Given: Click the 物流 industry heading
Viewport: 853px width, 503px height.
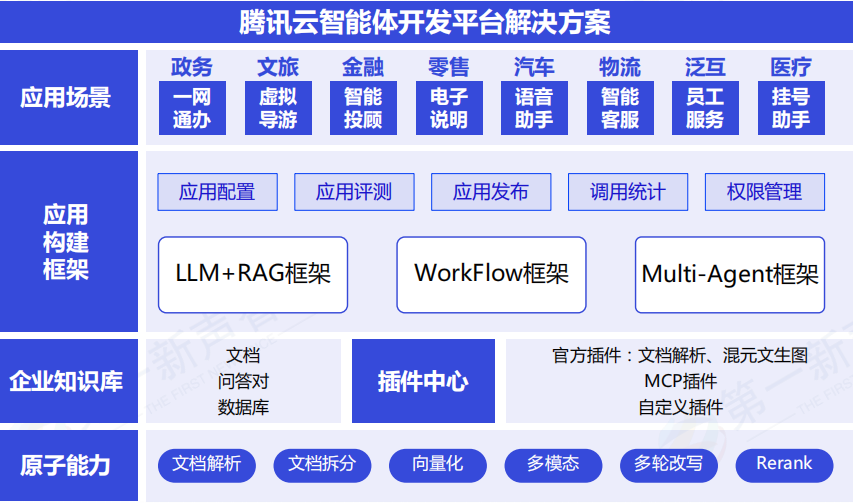Looking at the screenshot, I should tap(620, 67).
